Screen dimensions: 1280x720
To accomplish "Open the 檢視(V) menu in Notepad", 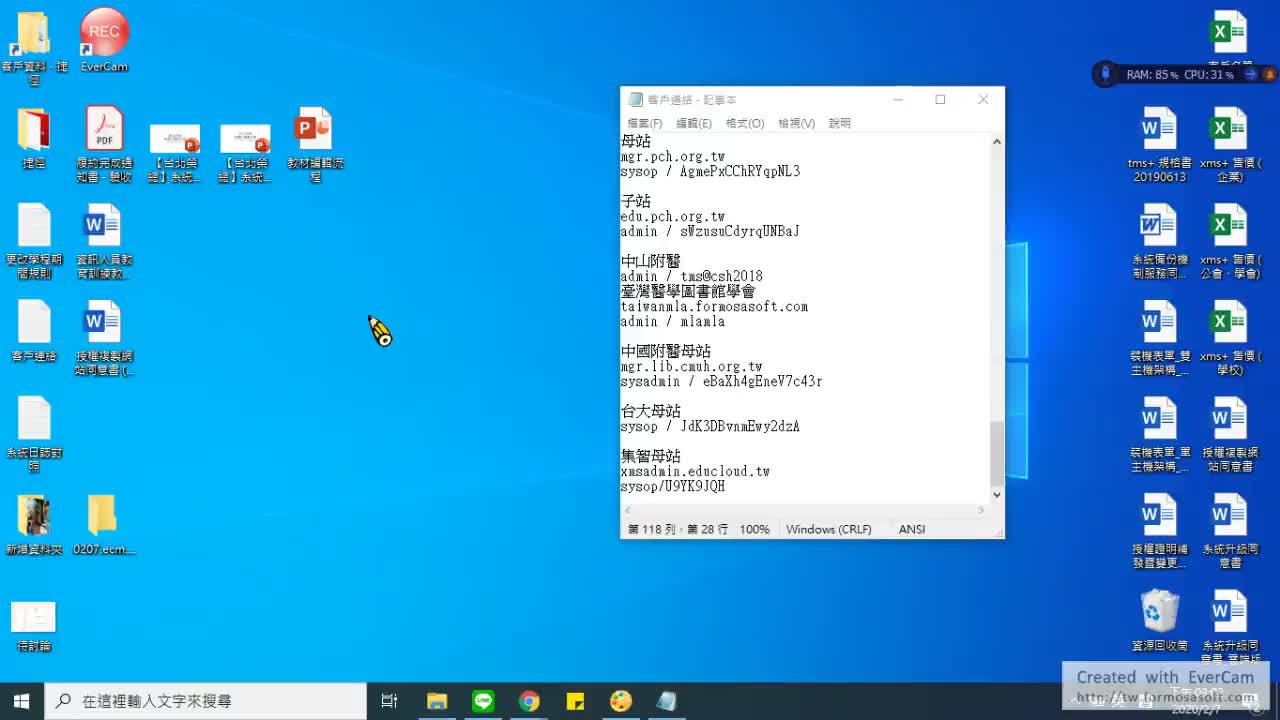I will tap(796, 123).
